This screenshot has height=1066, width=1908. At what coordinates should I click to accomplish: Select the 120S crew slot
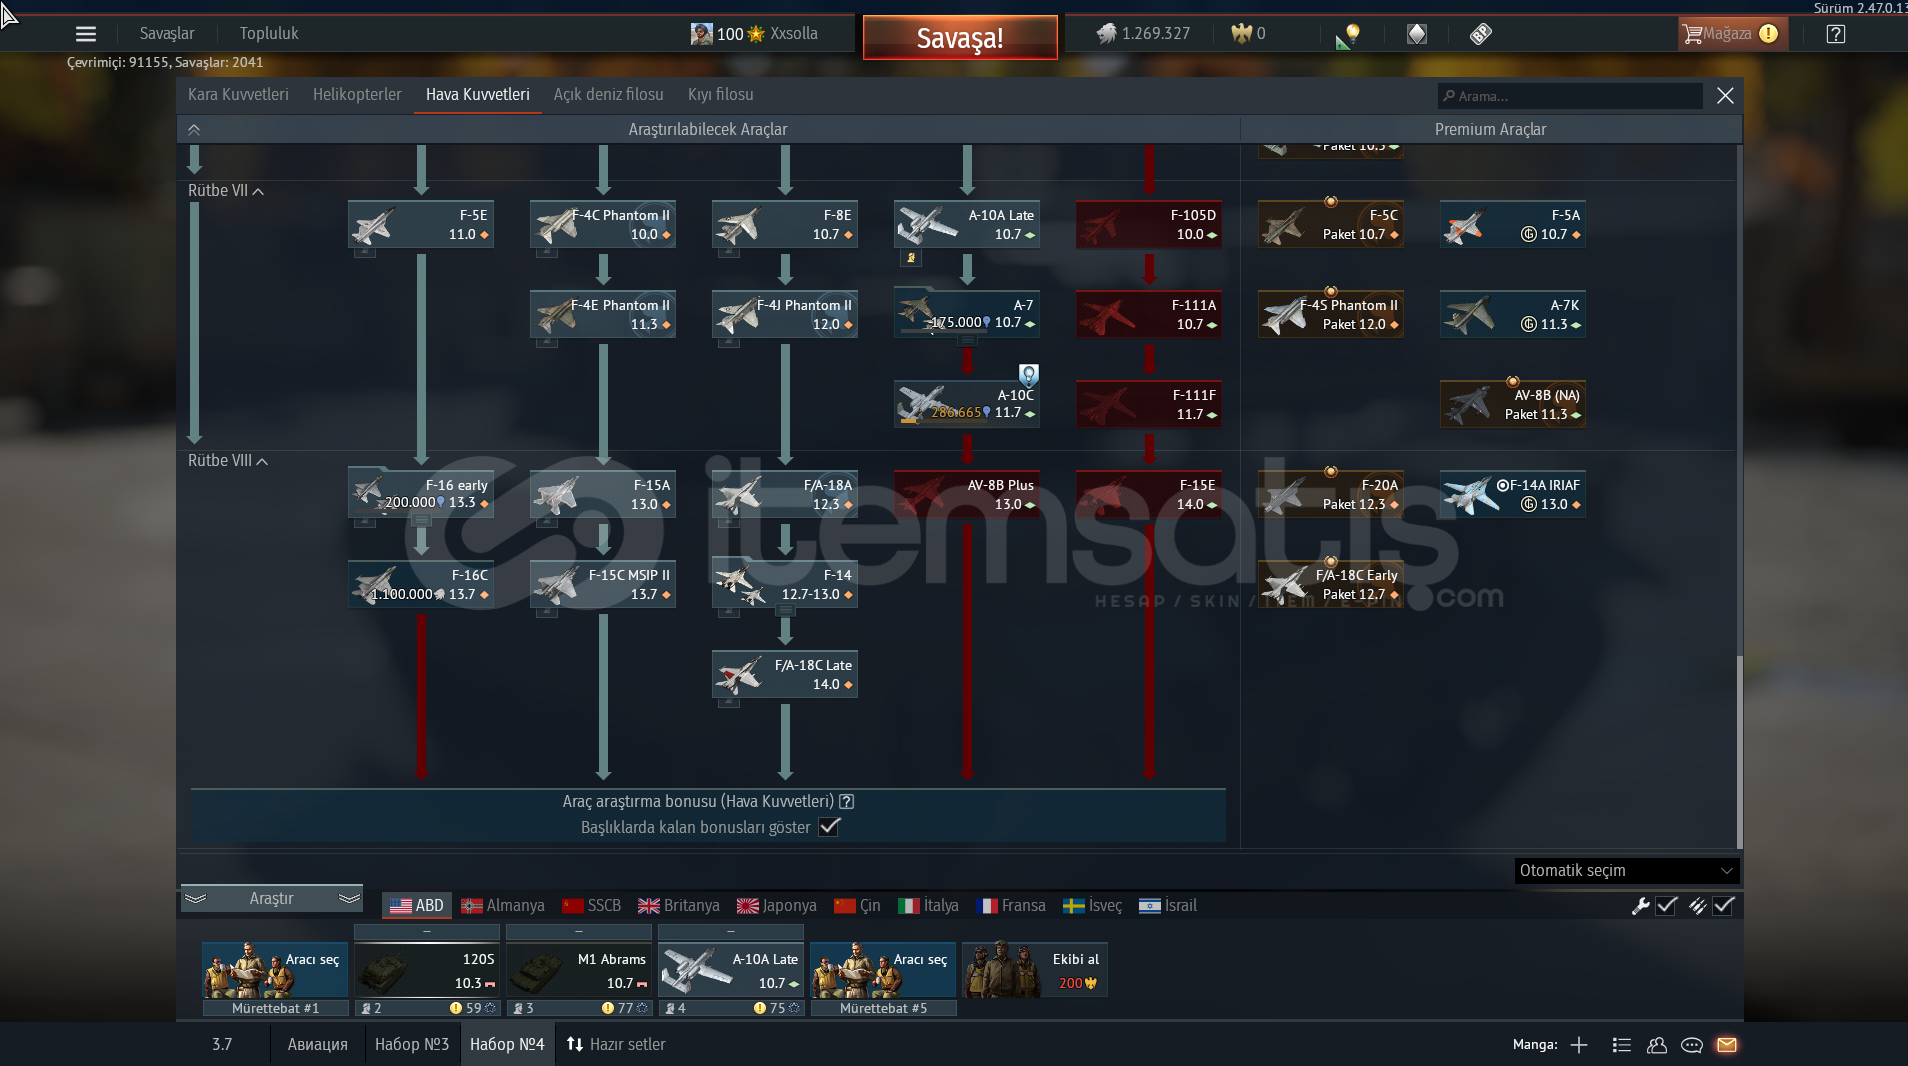(427, 970)
